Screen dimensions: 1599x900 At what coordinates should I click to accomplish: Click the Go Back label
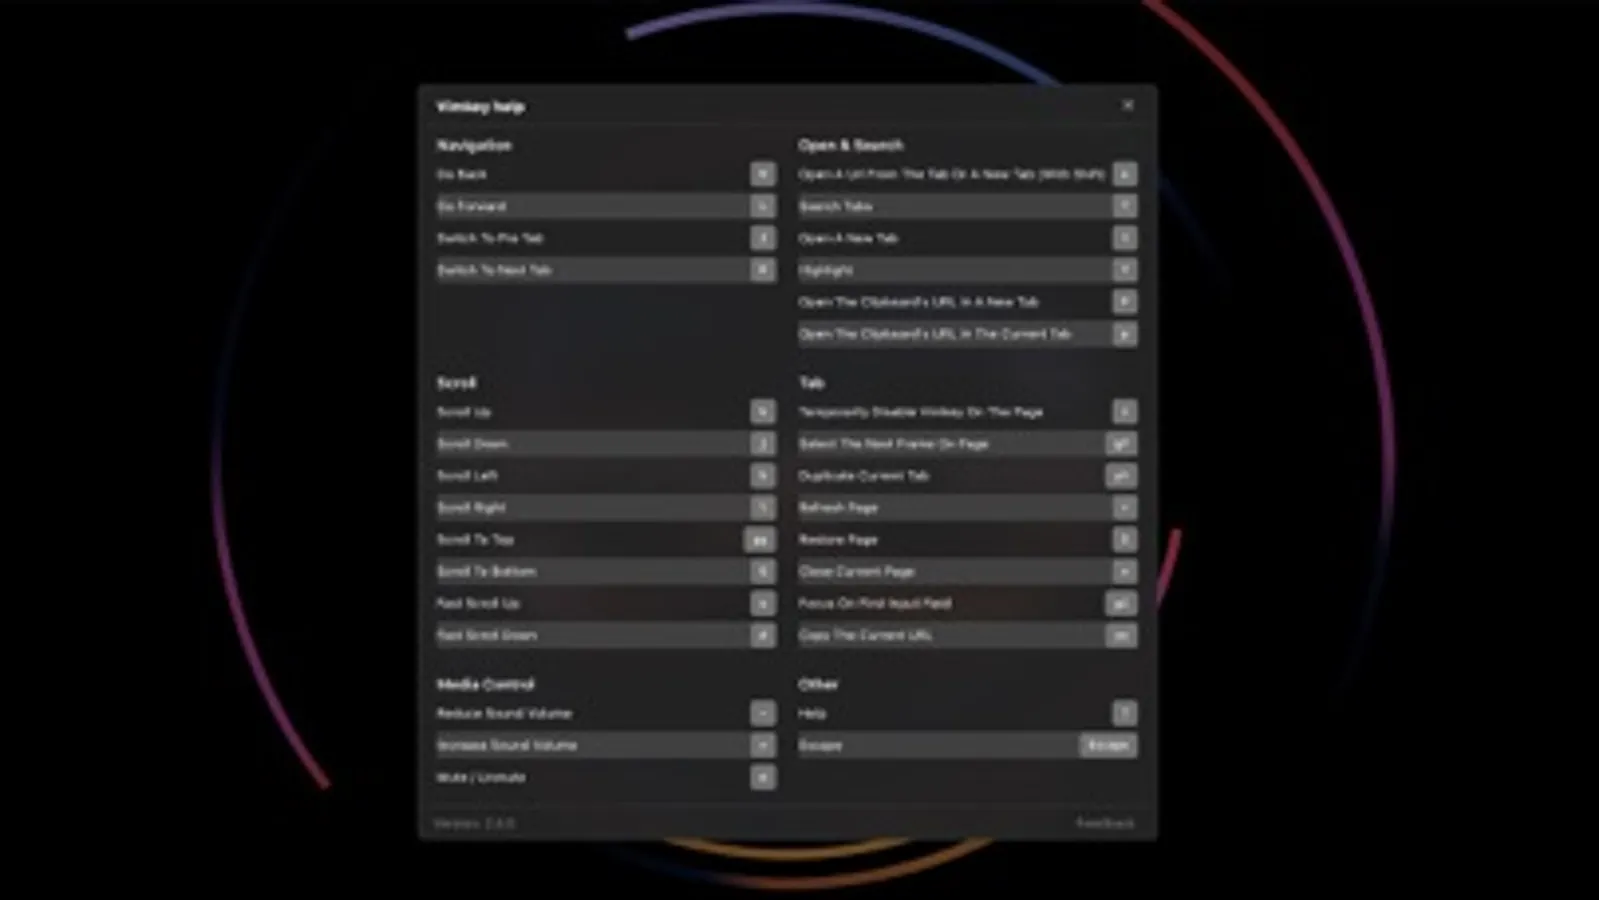point(461,174)
